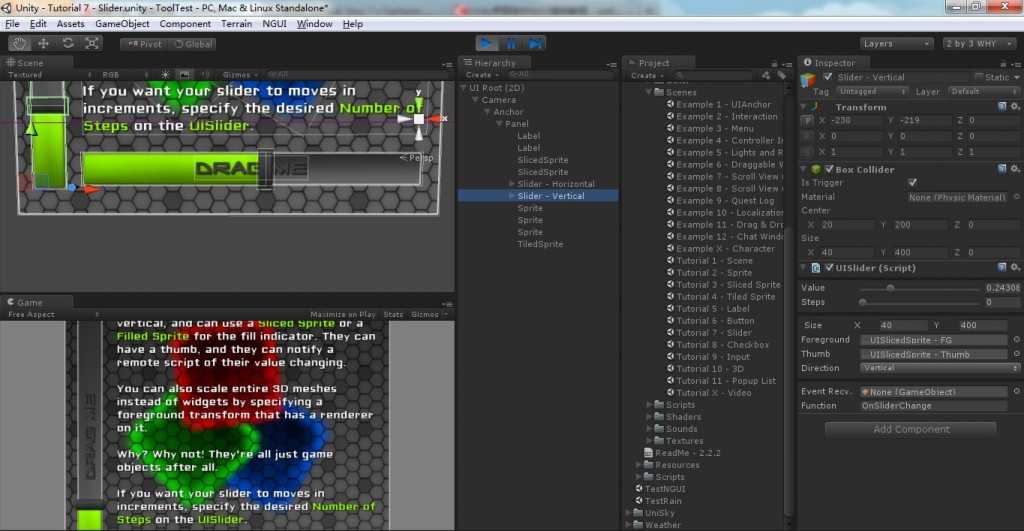
Task: Open the Scene view Gizmos dropdown
Action: point(240,75)
